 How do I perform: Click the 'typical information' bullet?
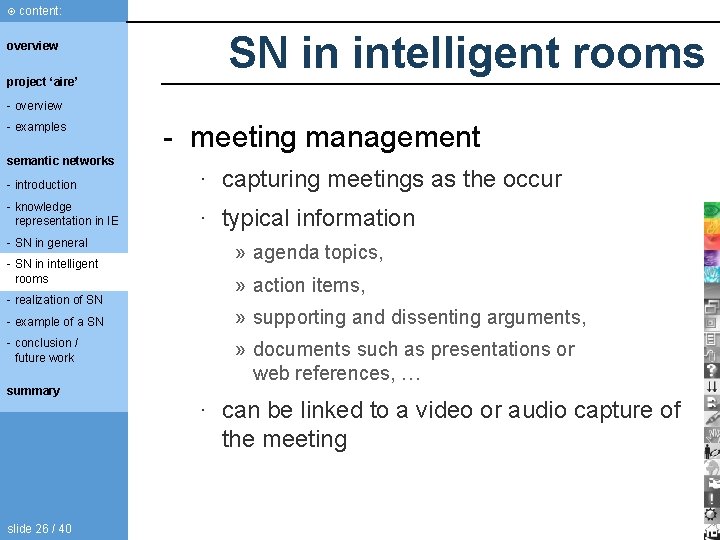(x=318, y=218)
